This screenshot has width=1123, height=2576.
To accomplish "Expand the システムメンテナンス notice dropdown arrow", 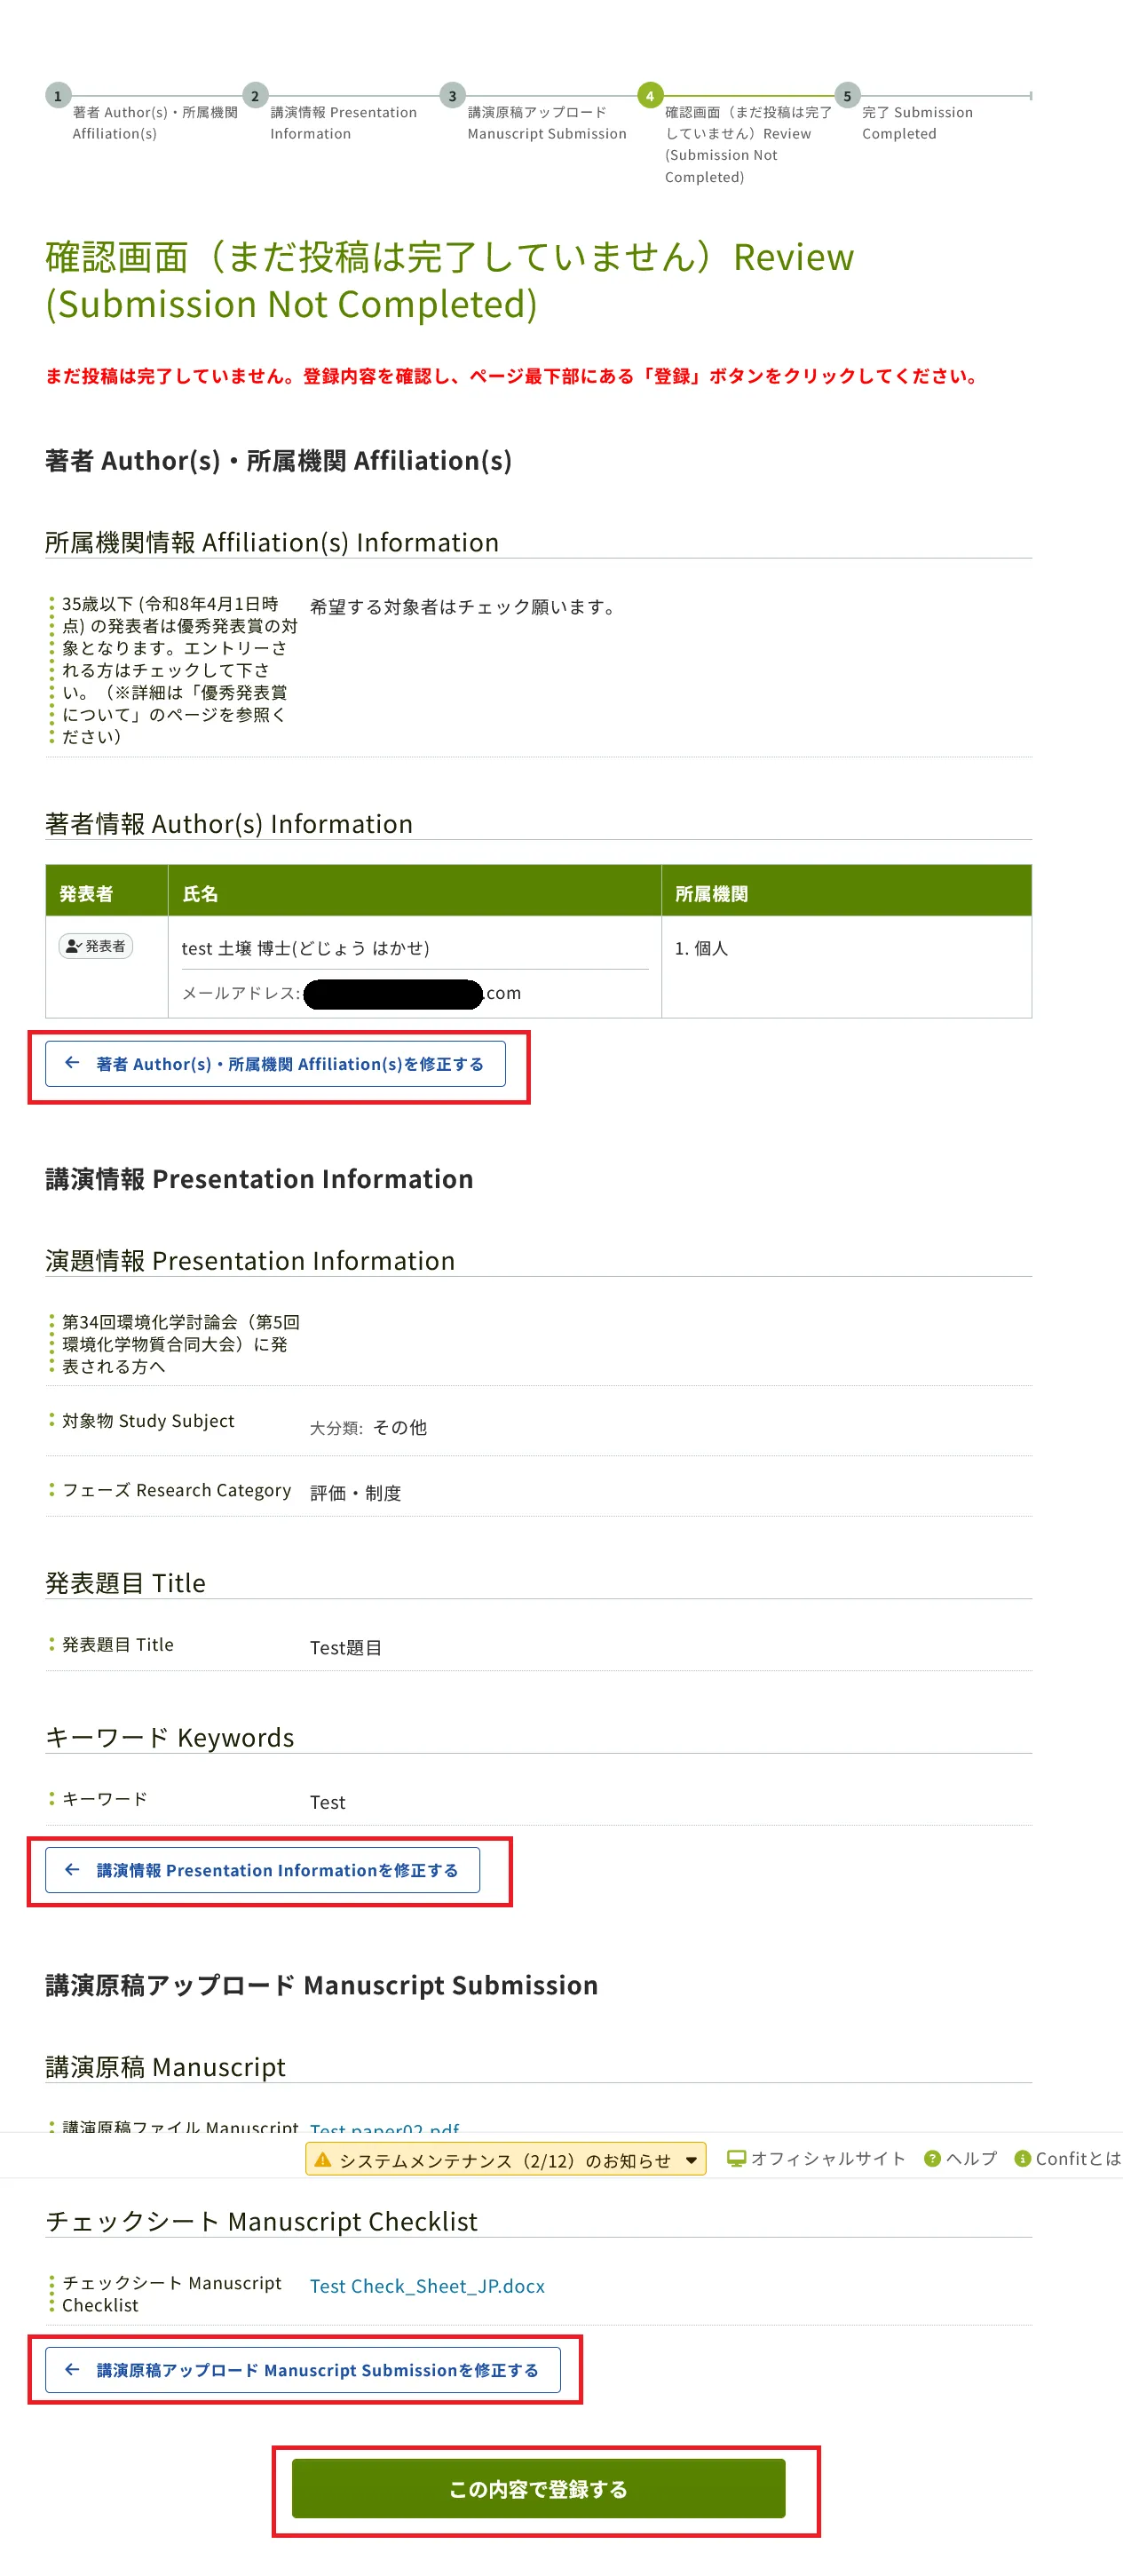I will coord(691,2160).
